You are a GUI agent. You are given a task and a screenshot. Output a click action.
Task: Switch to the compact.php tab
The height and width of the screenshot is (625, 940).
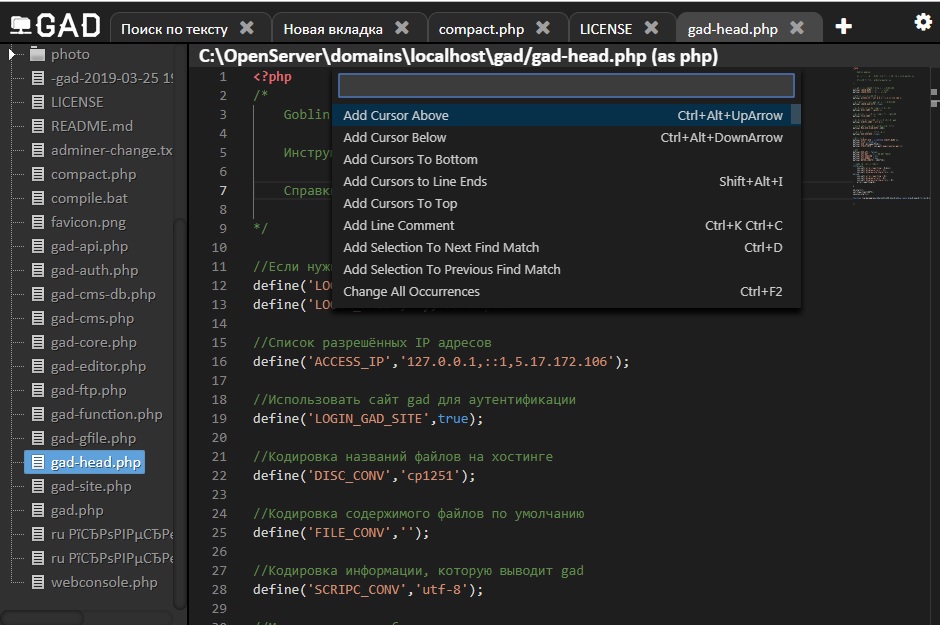(x=481, y=29)
